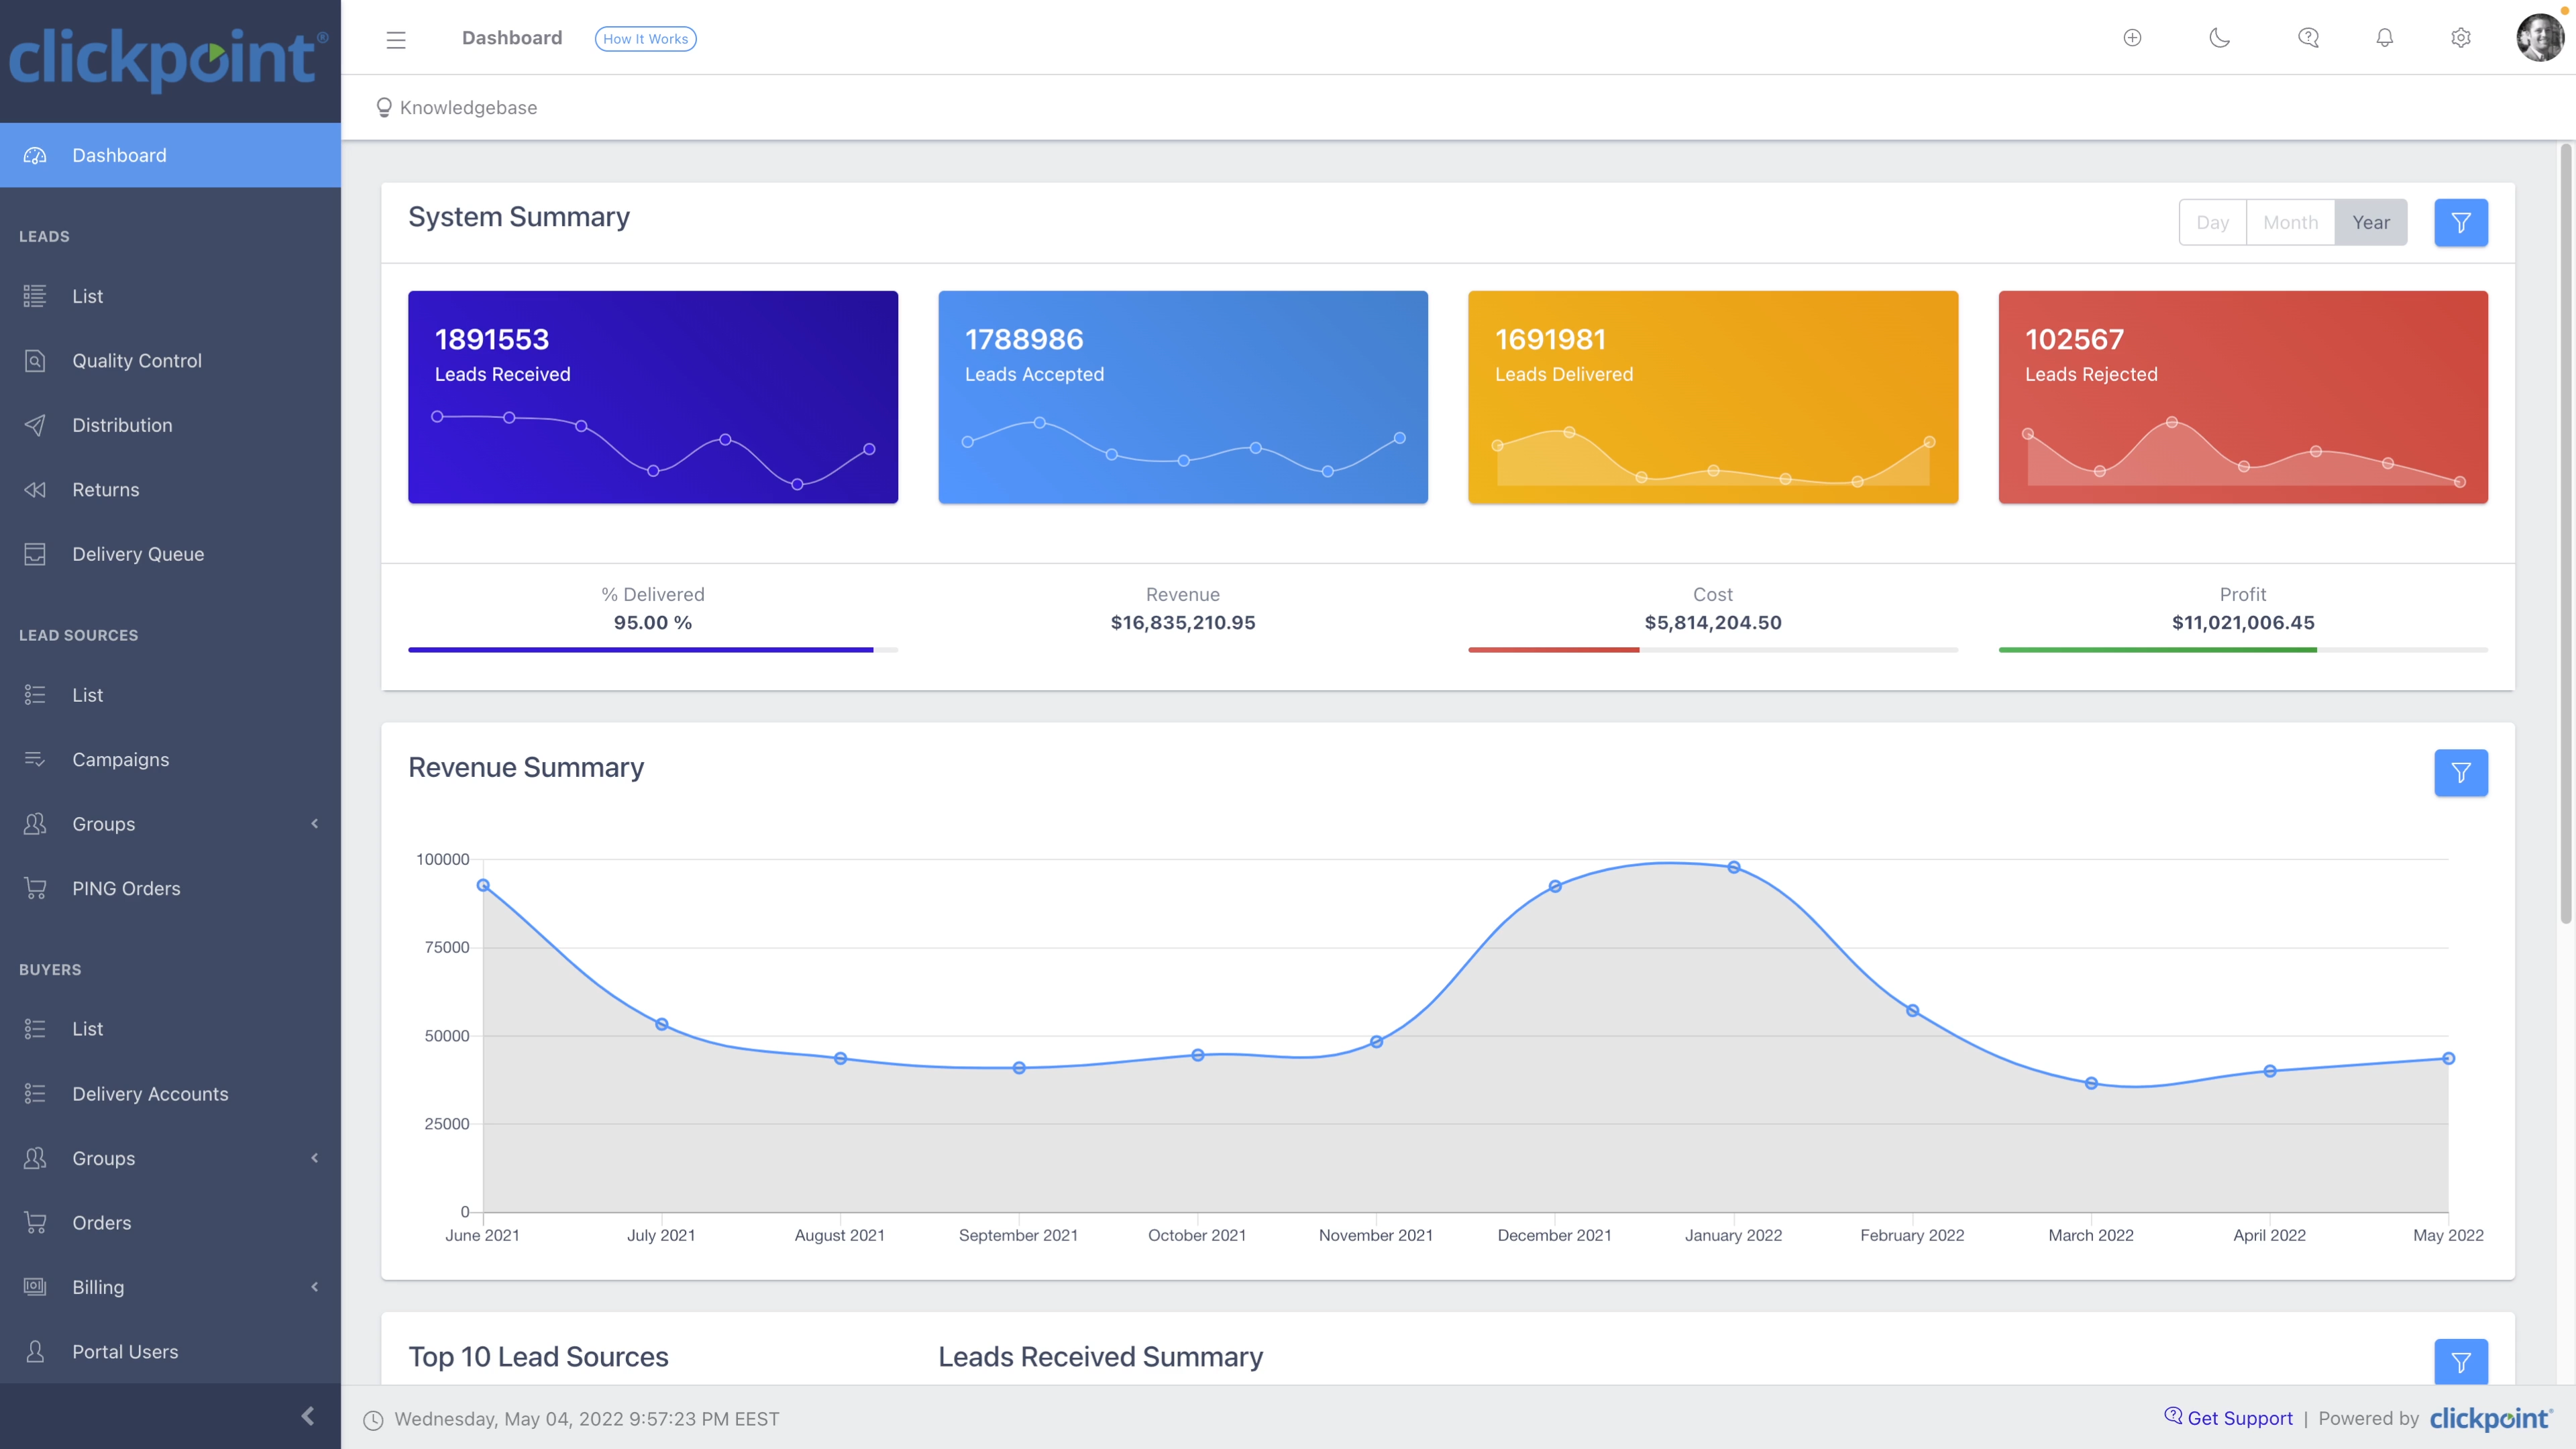This screenshot has width=2576, height=1449.
Task: Open Delivery Queue inbox item
Action: click(x=170, y=554)
